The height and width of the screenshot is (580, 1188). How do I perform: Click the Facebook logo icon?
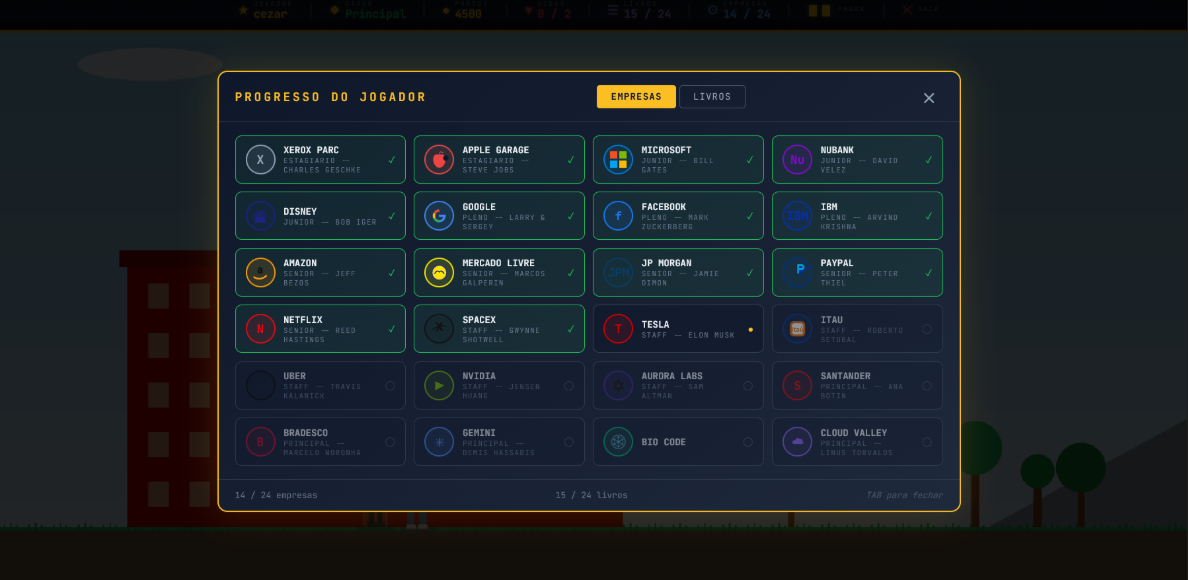tap(618, 216)
